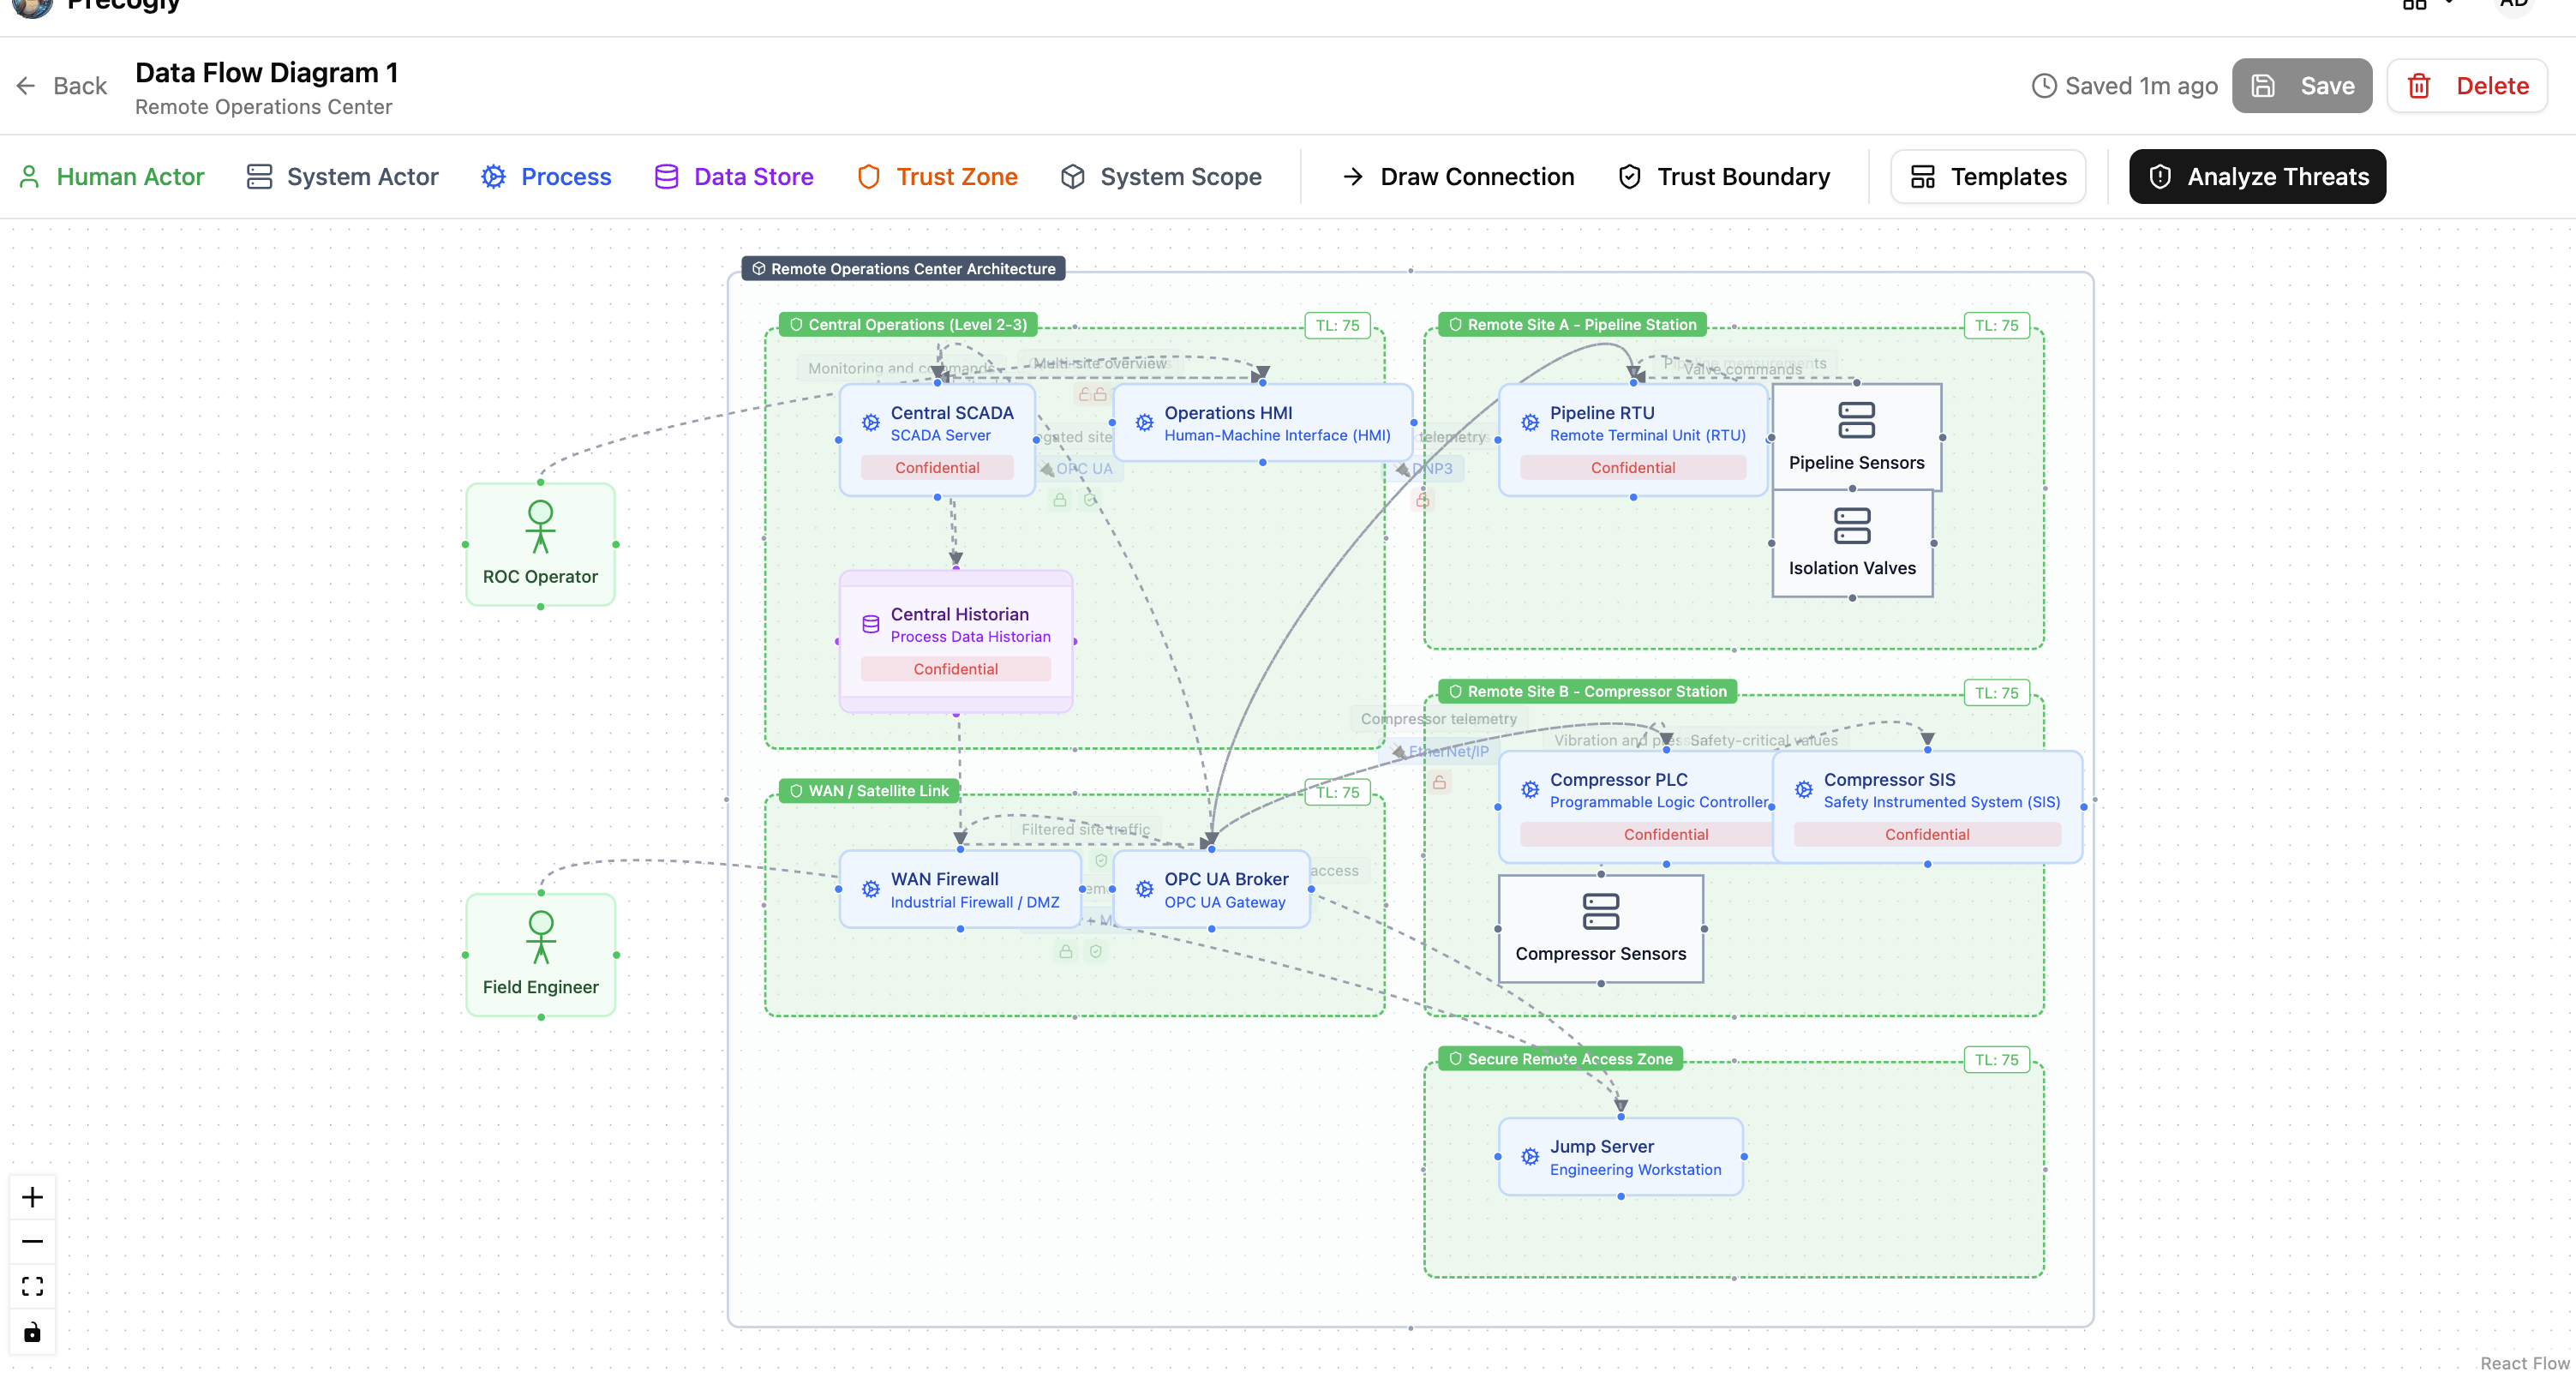The image size is (2576, 1378).
Task: Click the Compressor telemetry connection label
Action: click(x=1438, y=719)
